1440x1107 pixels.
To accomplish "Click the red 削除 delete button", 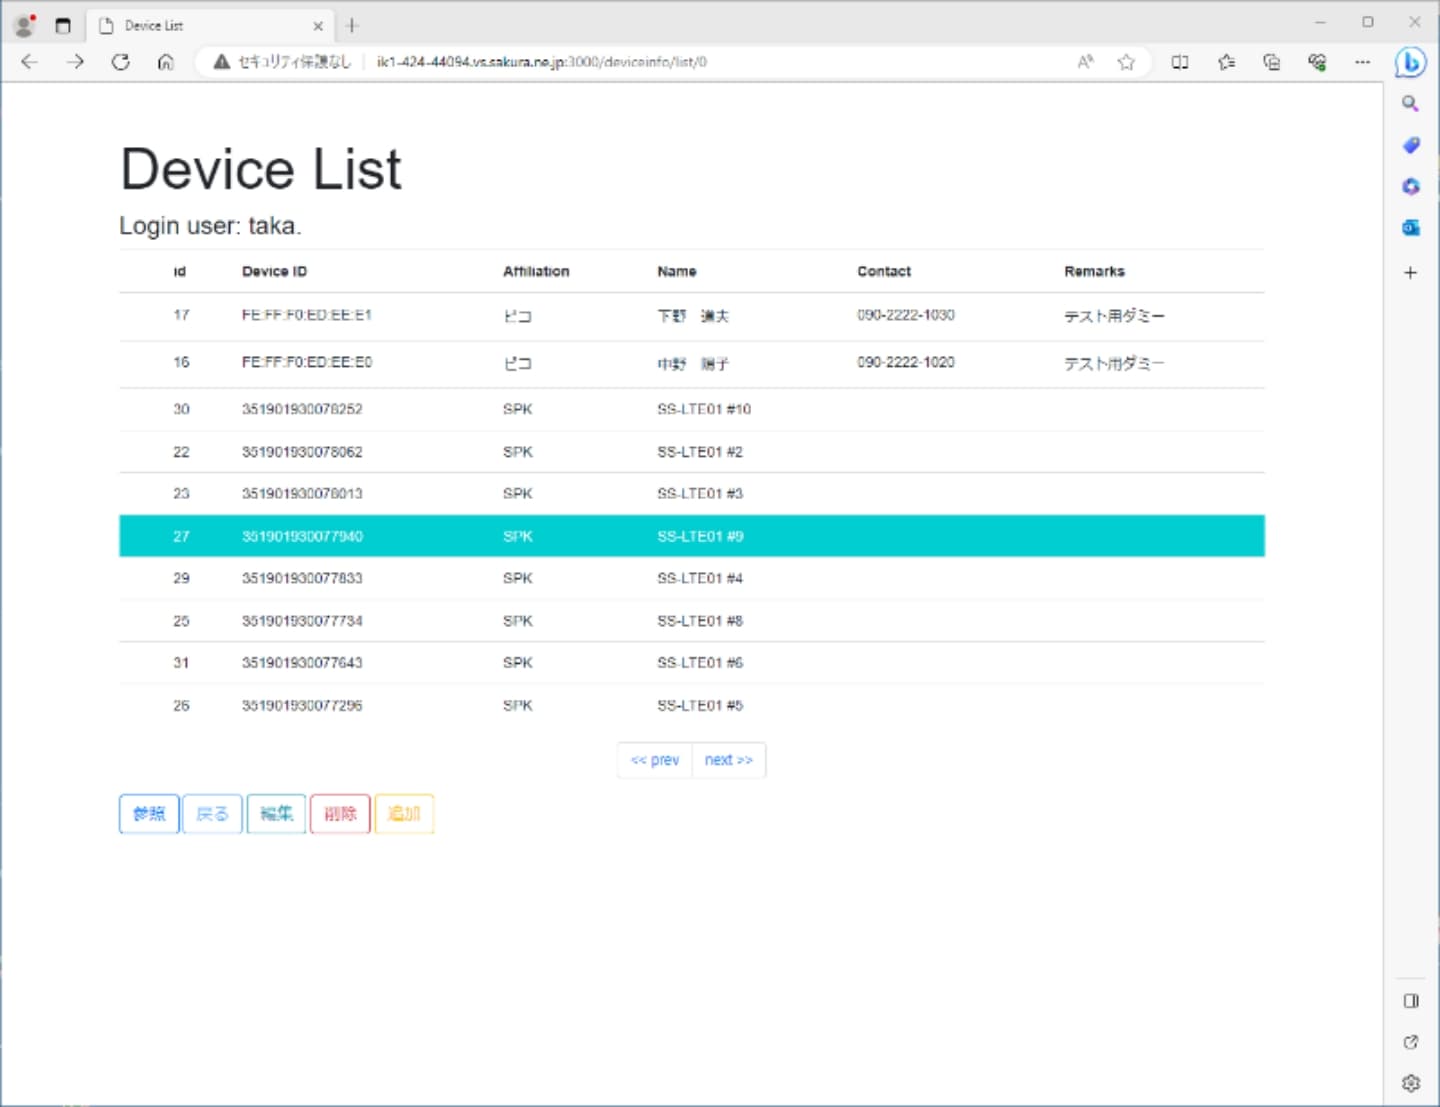I will click(x=340, y=814).
